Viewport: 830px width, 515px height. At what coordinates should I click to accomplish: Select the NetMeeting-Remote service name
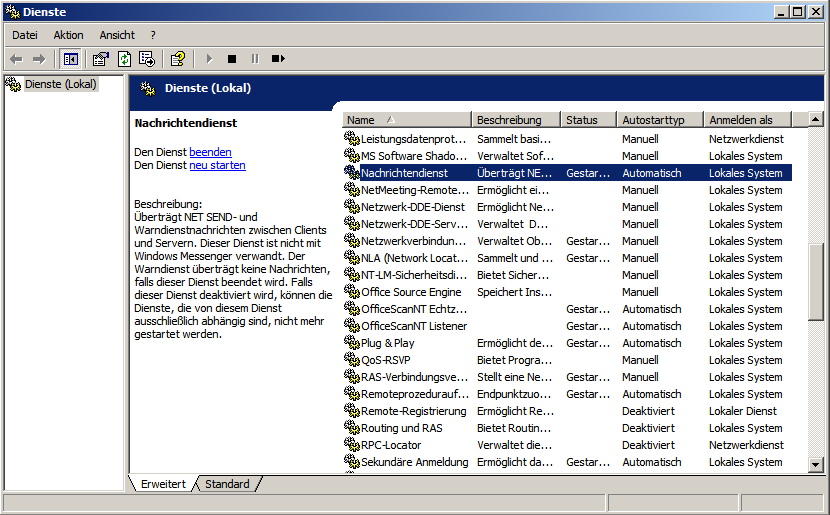point(414,190)
